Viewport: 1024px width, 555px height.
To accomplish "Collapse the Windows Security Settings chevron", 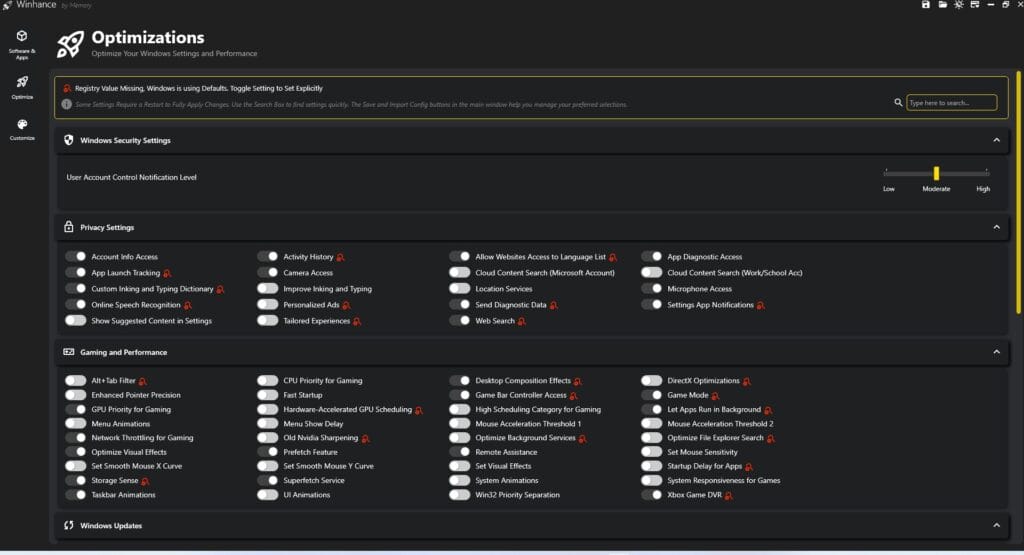I will 996,141.
